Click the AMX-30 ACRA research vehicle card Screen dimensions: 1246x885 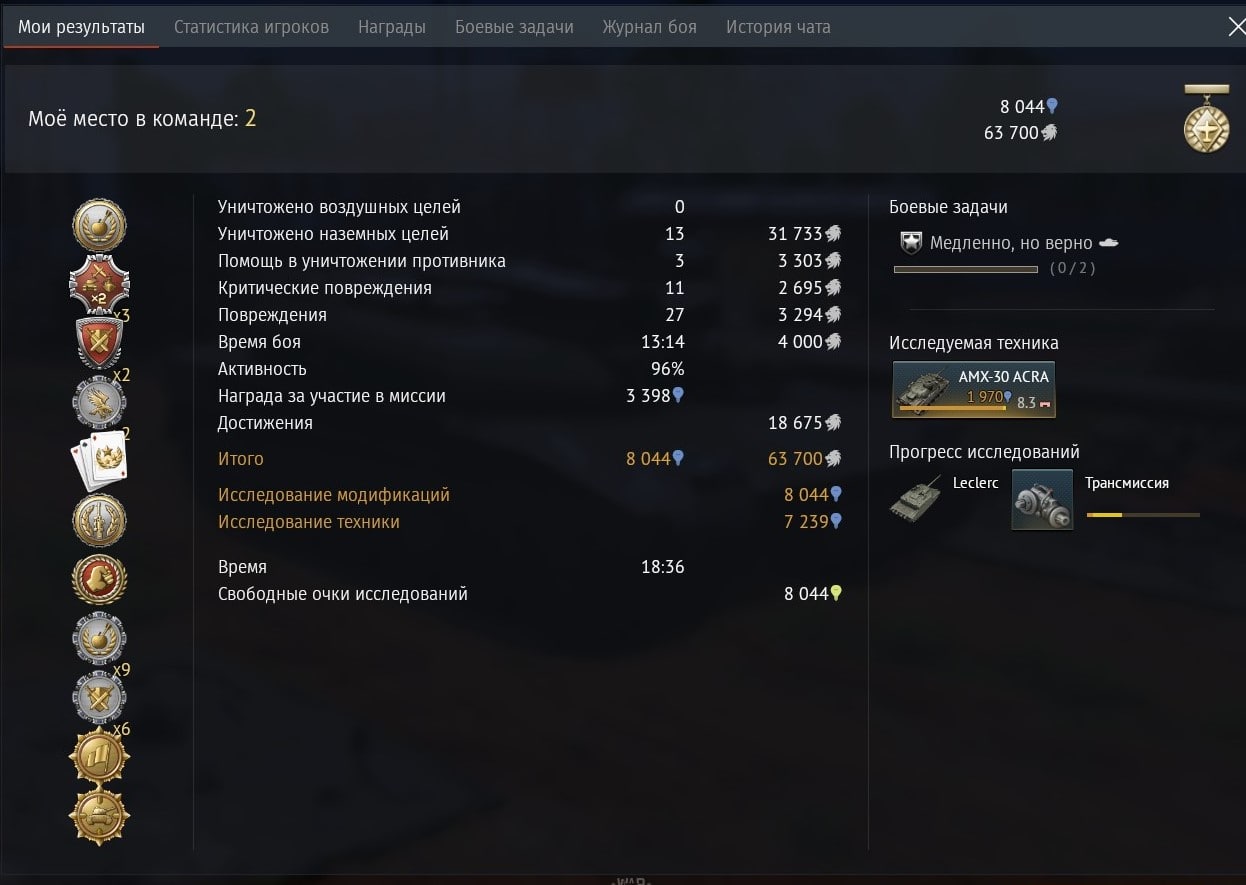click(x=973, y=389)
